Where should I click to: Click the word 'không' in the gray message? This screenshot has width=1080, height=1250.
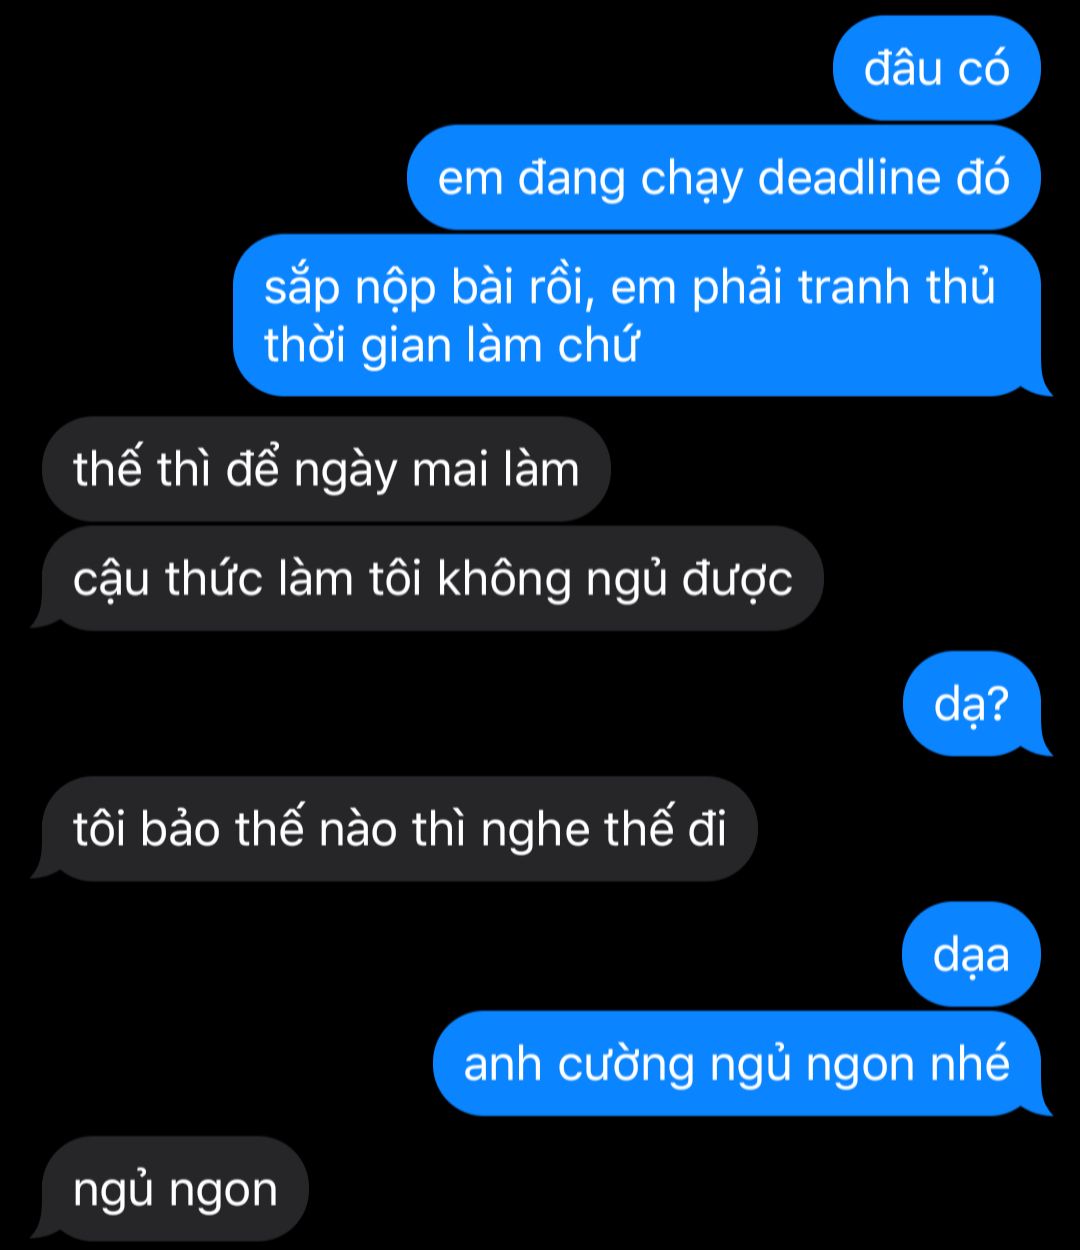pyautogui.click(x=502, y=580)
